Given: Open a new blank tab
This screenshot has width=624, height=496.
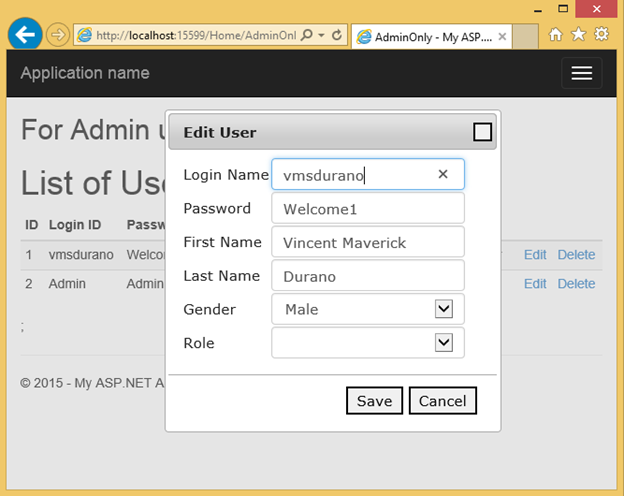Looking at the screenshot, I should (525, 37).
